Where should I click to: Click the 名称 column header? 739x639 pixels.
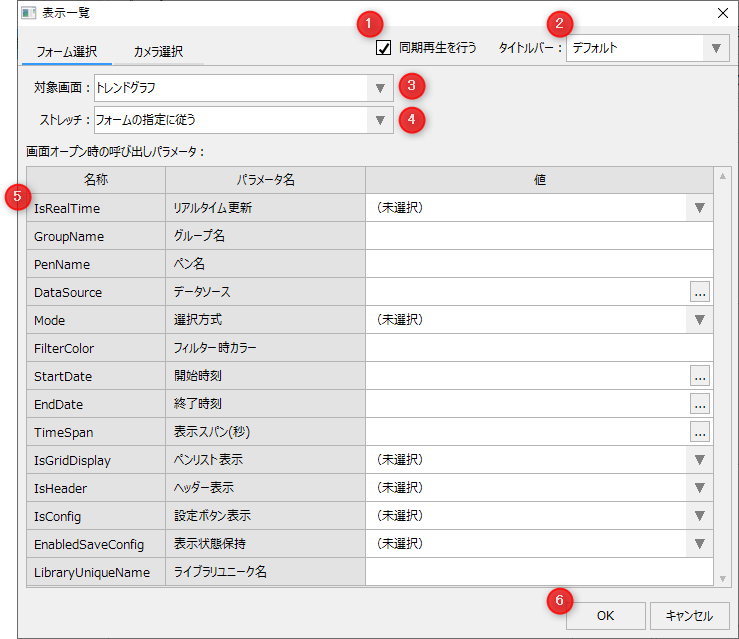[x=96, y=180]
